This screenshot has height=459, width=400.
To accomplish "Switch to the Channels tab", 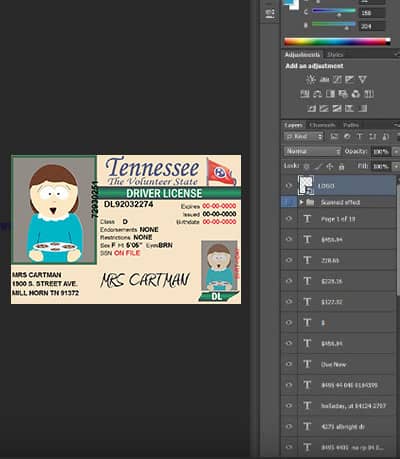I will (x=322, y=125).
